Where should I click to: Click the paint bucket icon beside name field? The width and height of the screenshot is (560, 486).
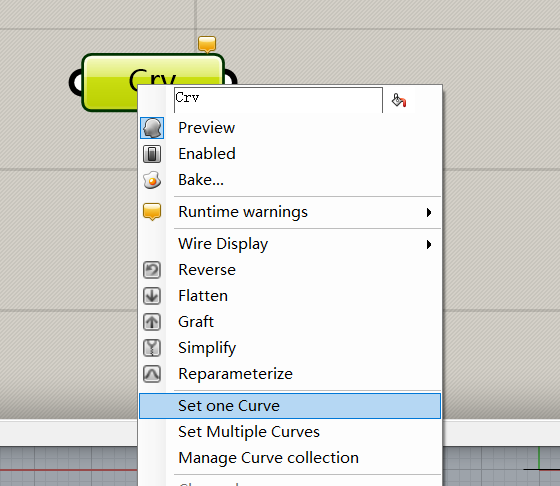[399, 100]
